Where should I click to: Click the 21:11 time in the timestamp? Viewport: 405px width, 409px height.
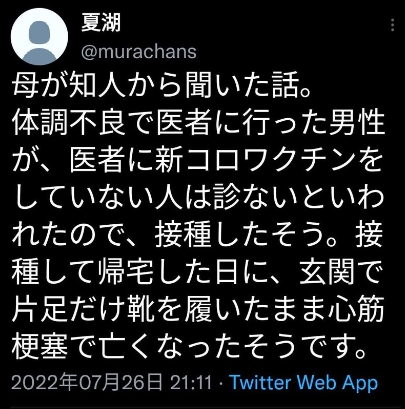click(x=191, y=382)
